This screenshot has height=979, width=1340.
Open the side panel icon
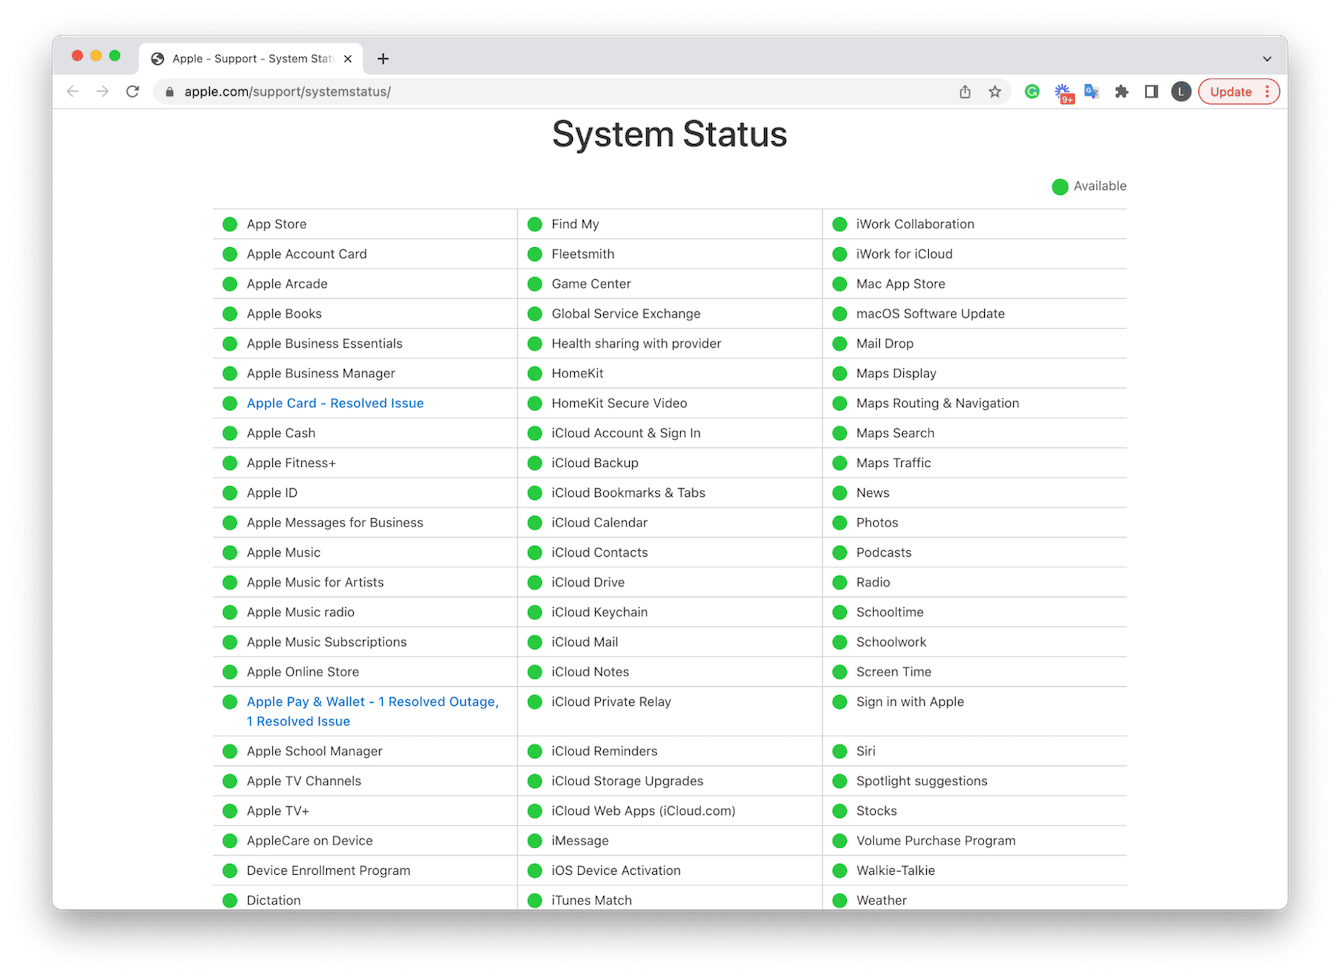pyautogui.click(x=1151, y=91)
